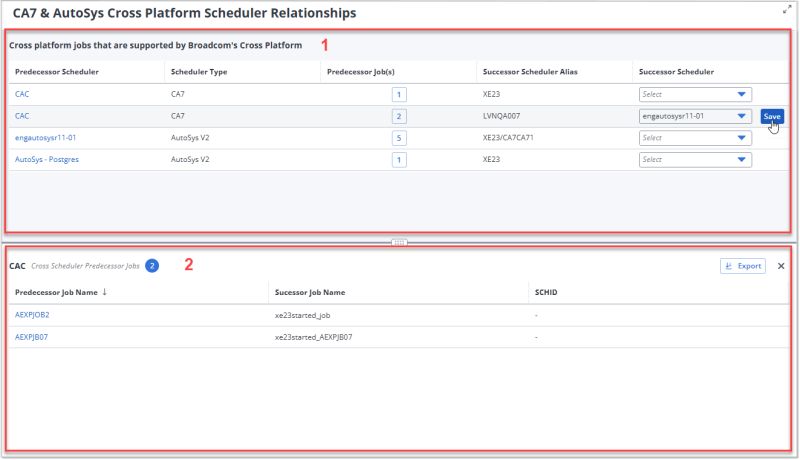Screen dimensions: 800x460
Task: Click the sort arrow beside Predecessor Job Name
Action: (x=105, y=292)
